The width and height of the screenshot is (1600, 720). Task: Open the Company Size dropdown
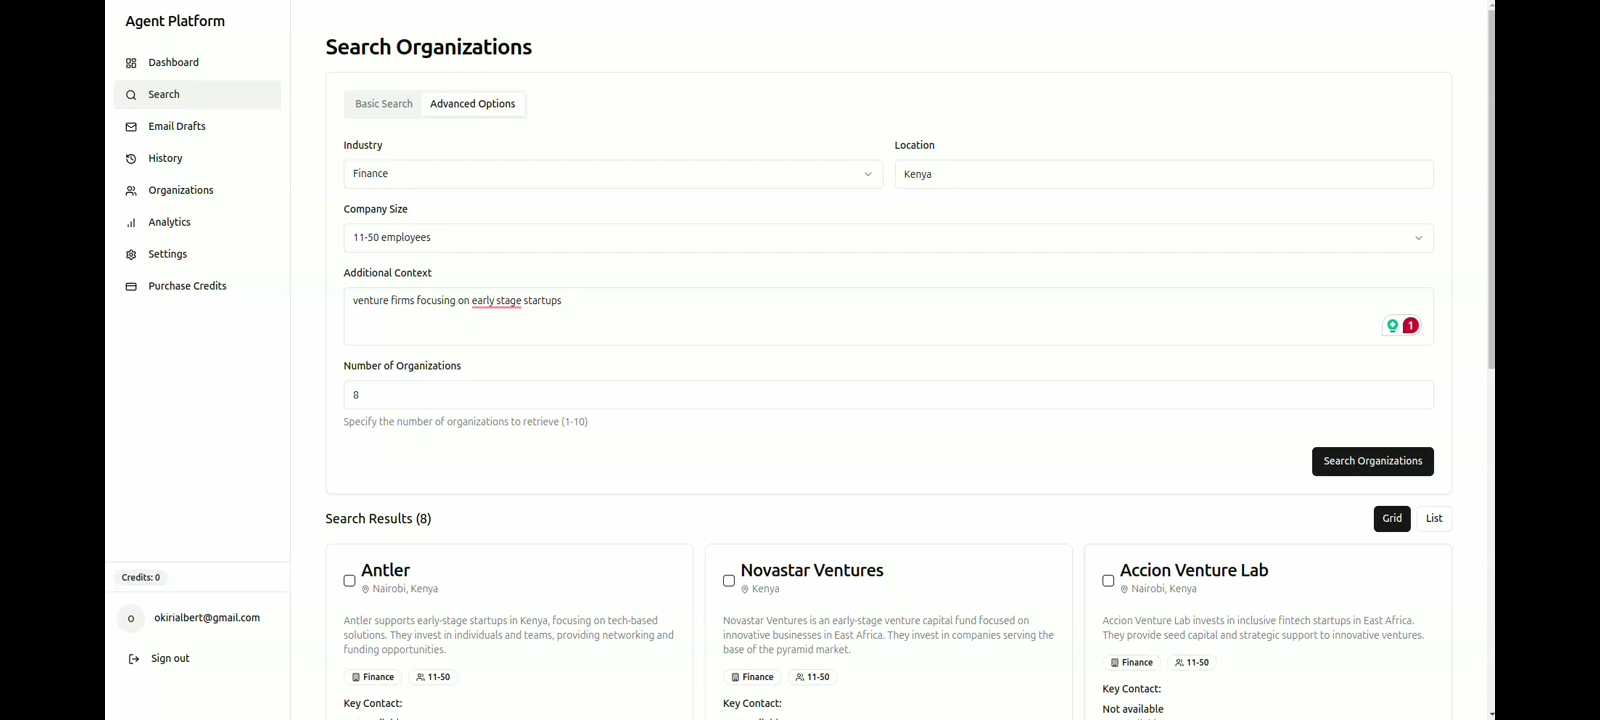tap(888, 238)
